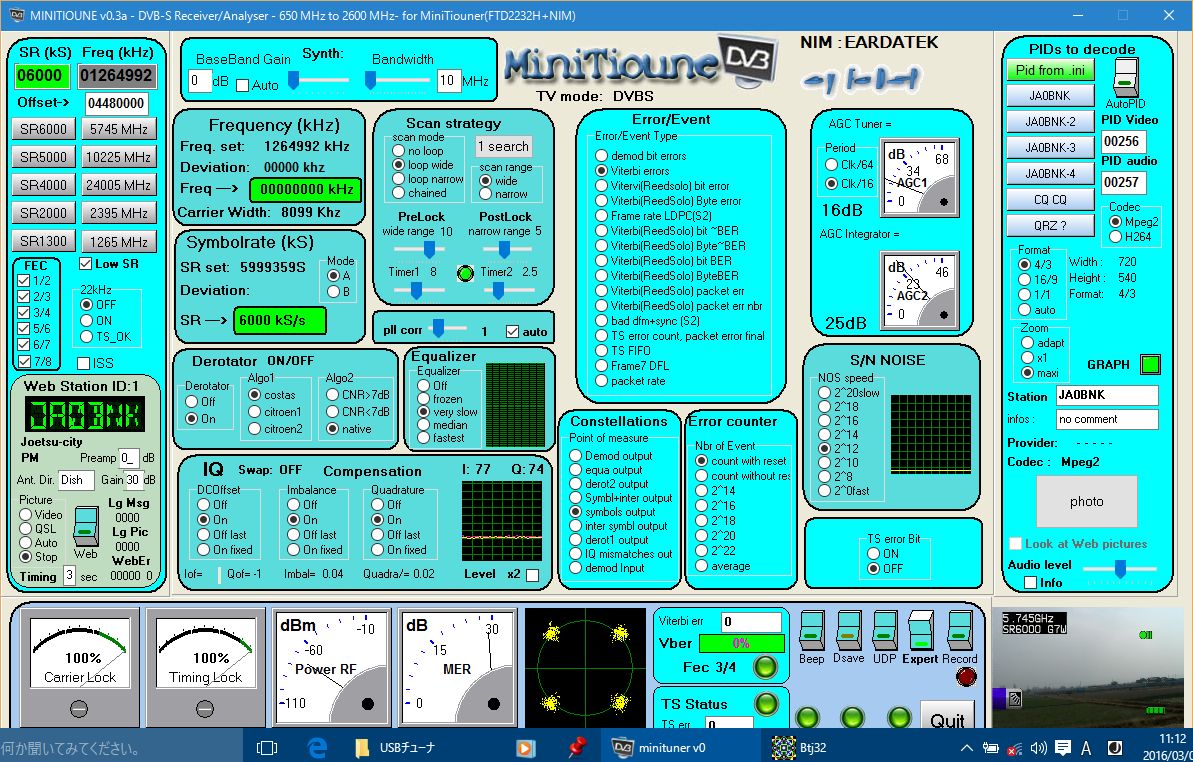
Task: Click the IQ compensation level graph
Action: [x=504, y=520]
